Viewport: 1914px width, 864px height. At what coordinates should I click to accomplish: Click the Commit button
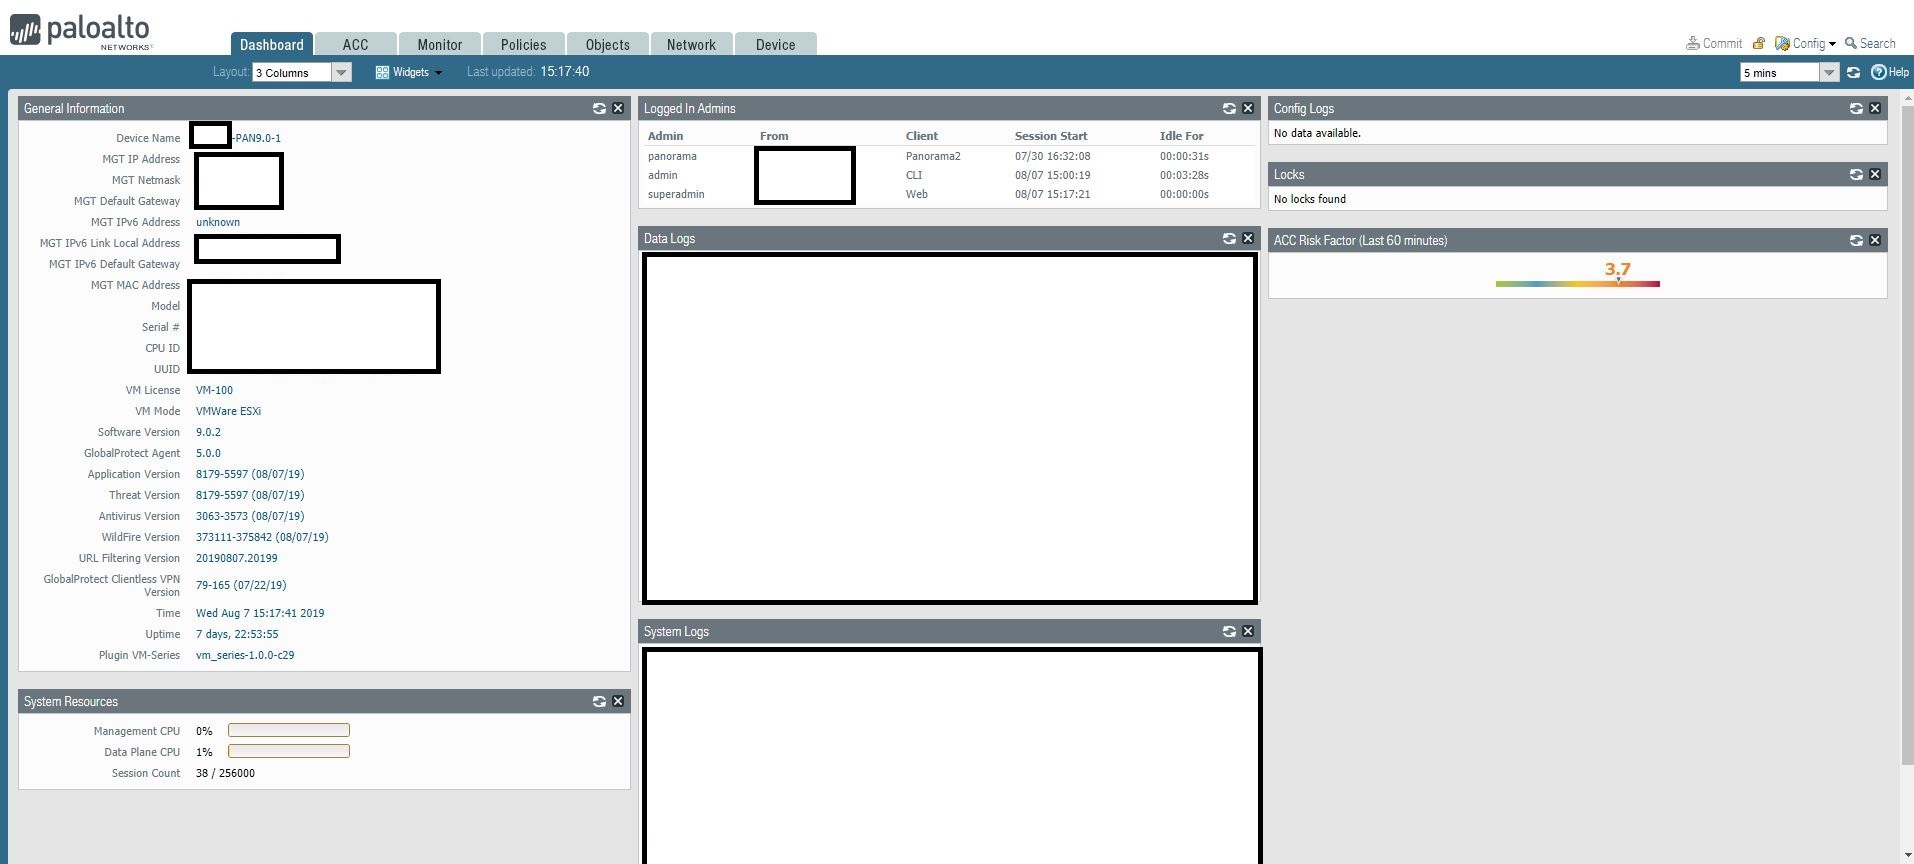(1714, 43)
